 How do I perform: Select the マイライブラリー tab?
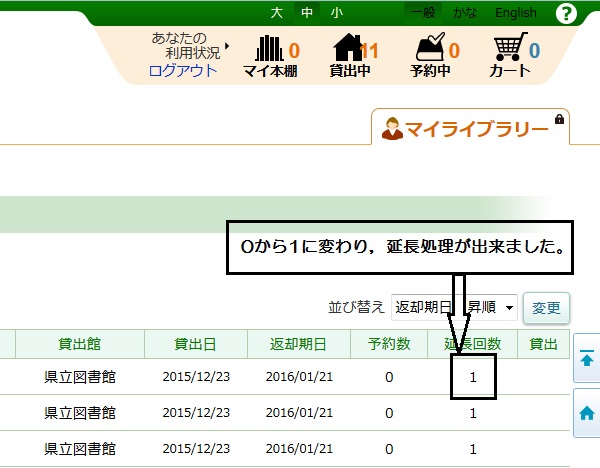click(470, 127)
